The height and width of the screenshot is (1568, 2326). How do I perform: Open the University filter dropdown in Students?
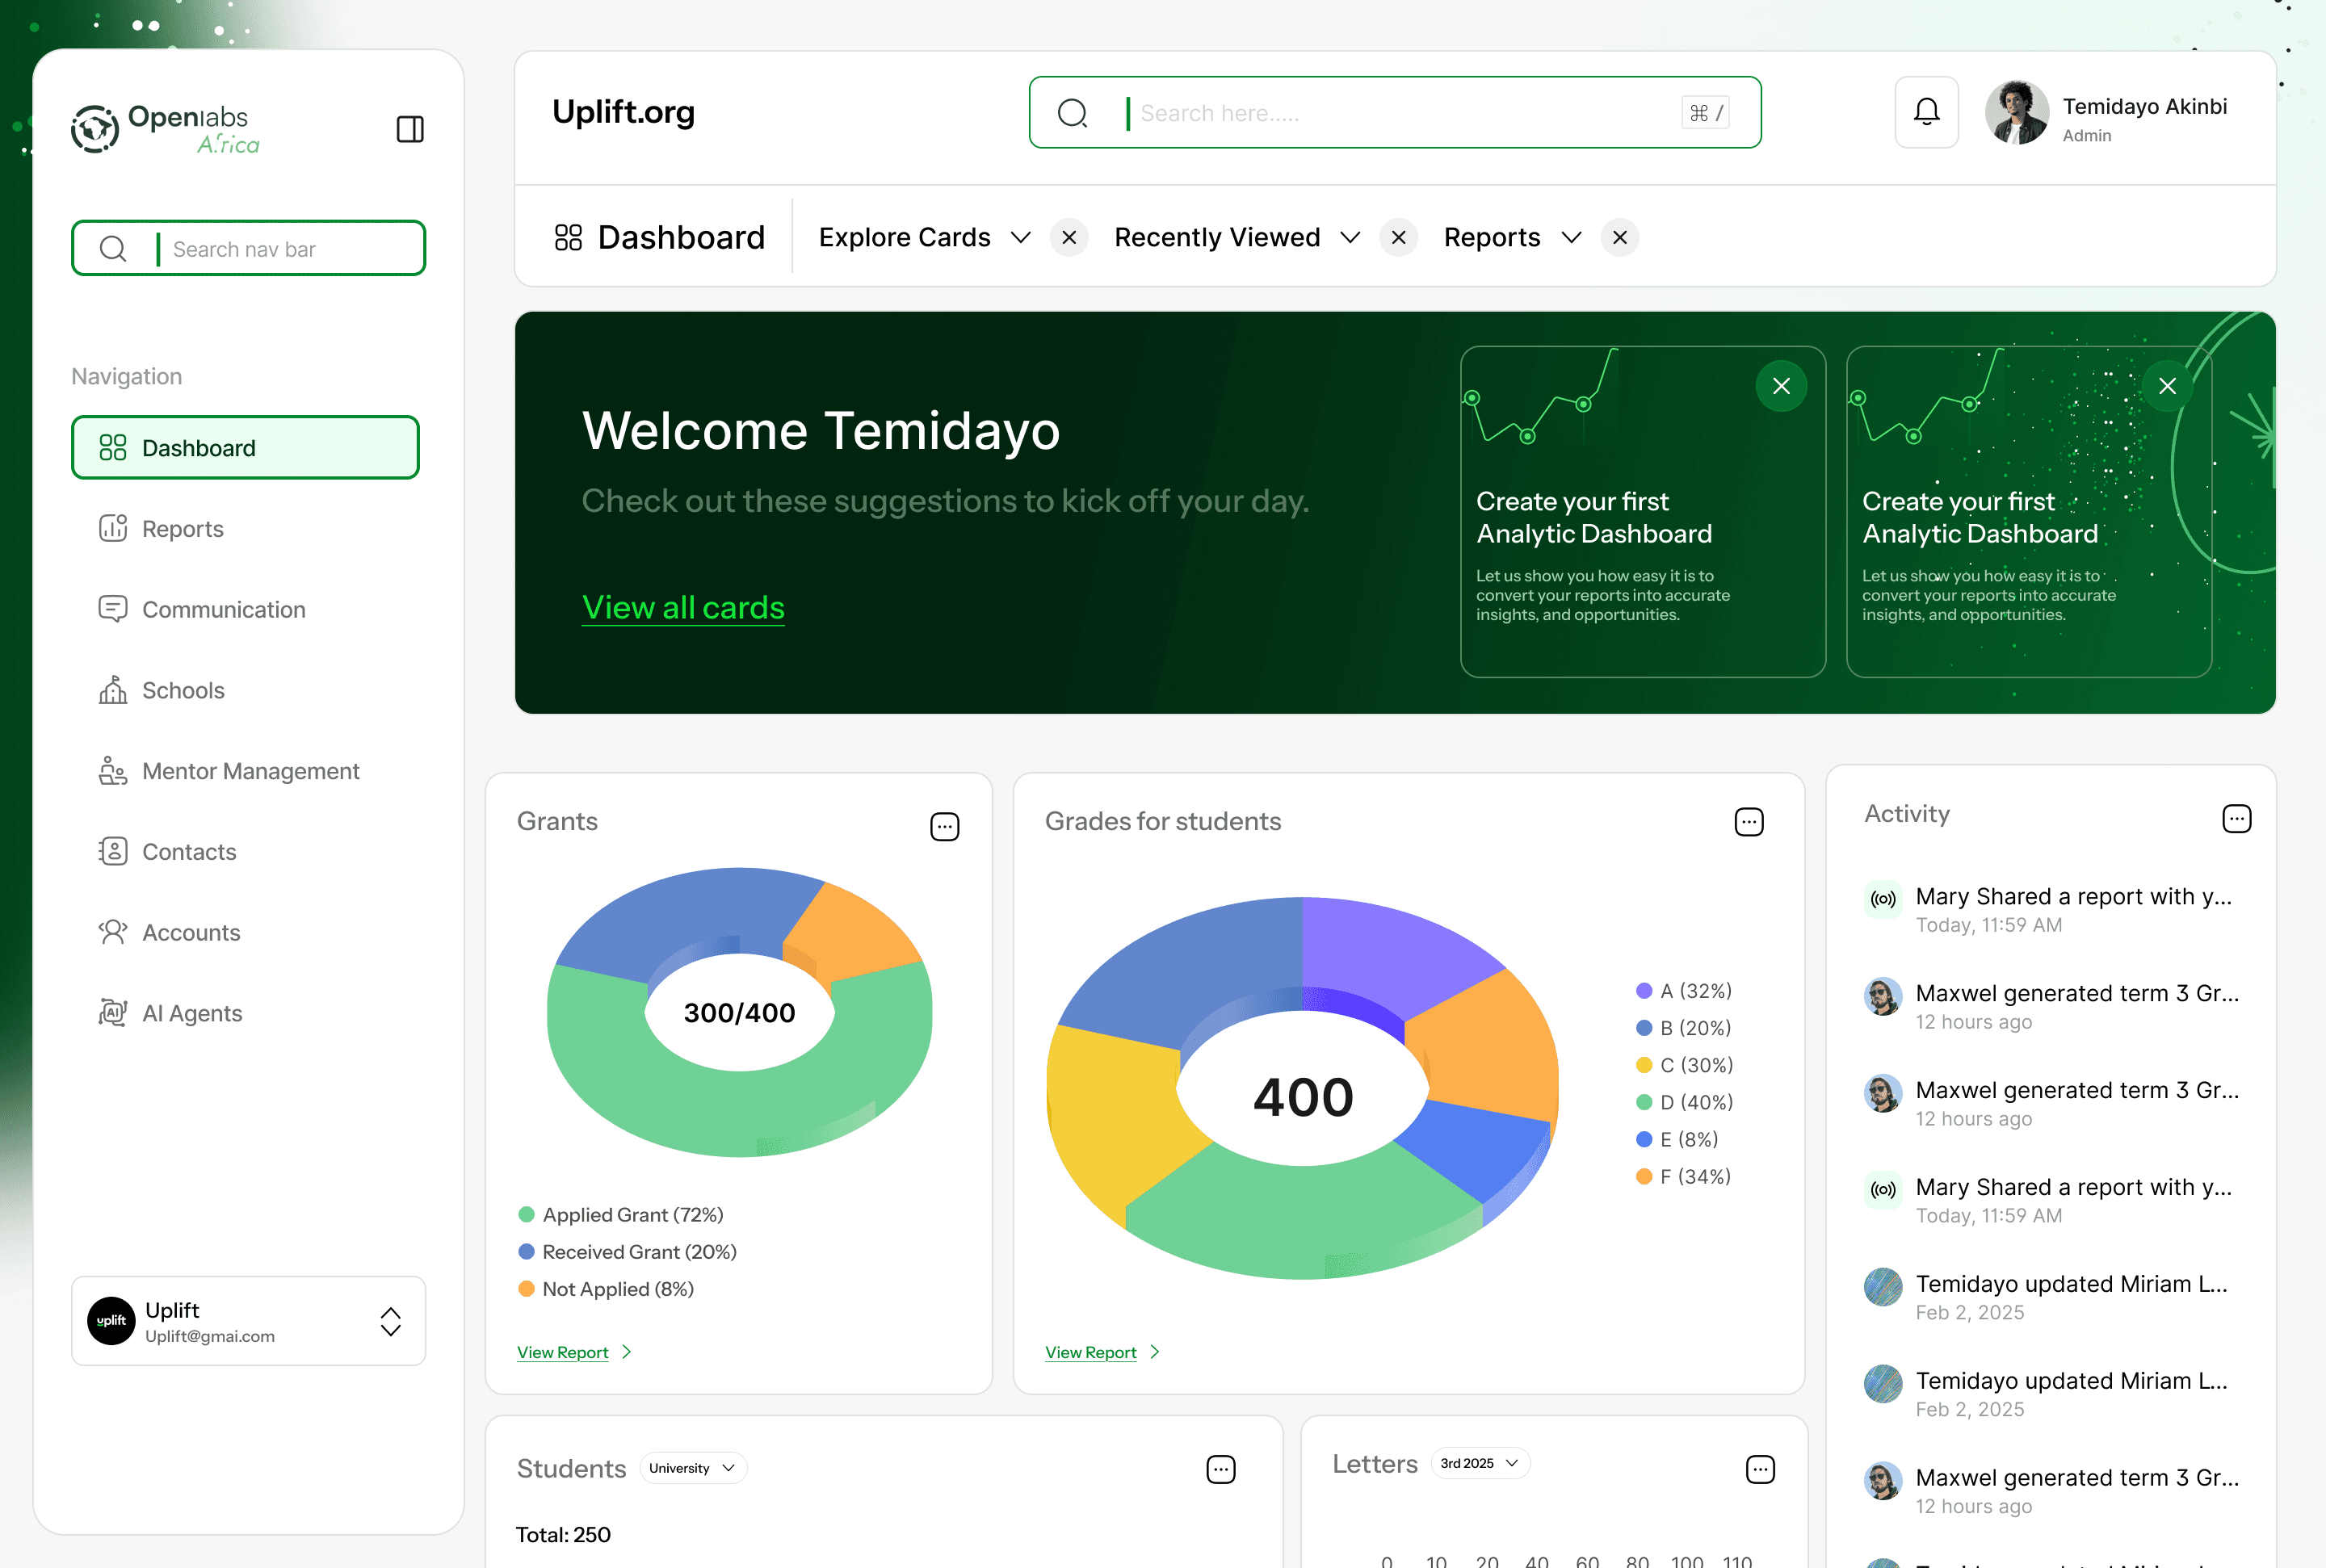pos(692,1468)
